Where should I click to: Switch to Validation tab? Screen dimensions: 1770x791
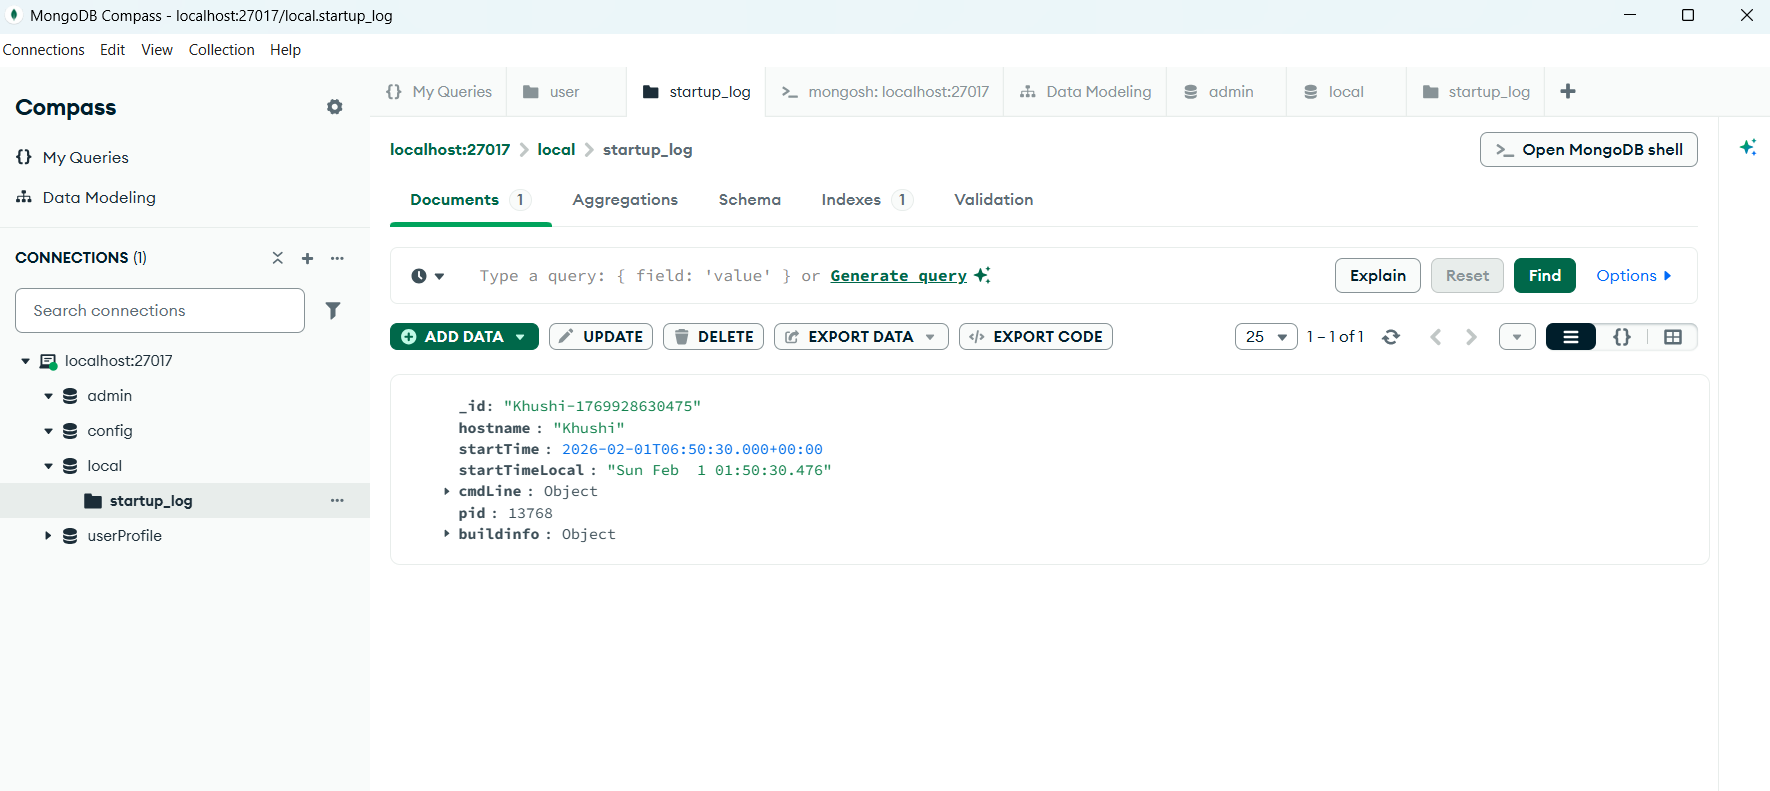pos(993,200)
